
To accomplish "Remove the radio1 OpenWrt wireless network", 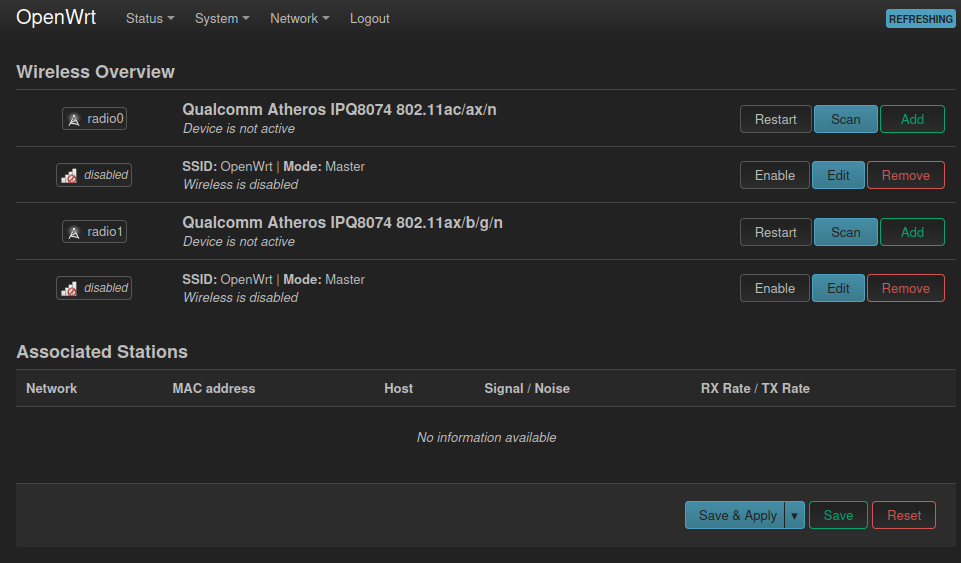I will tap(905, 288).
